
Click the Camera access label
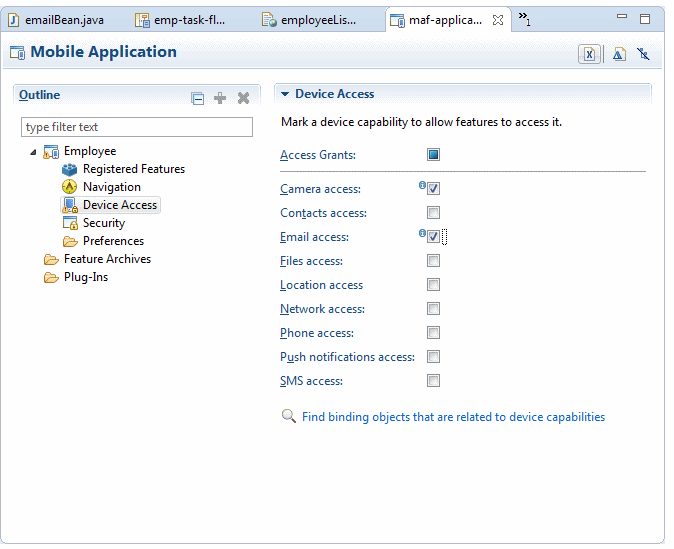(x=320, y=189)
